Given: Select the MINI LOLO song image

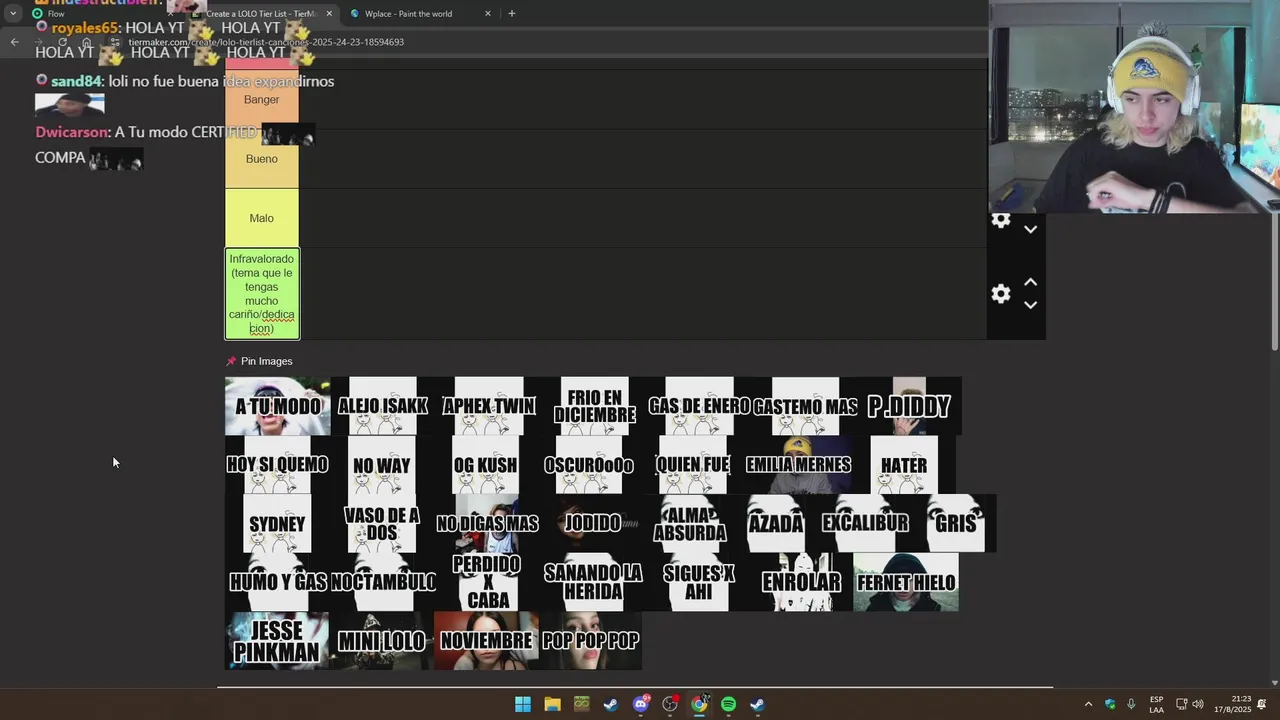Looking at the screenshot, I should [x=381, y=641].
